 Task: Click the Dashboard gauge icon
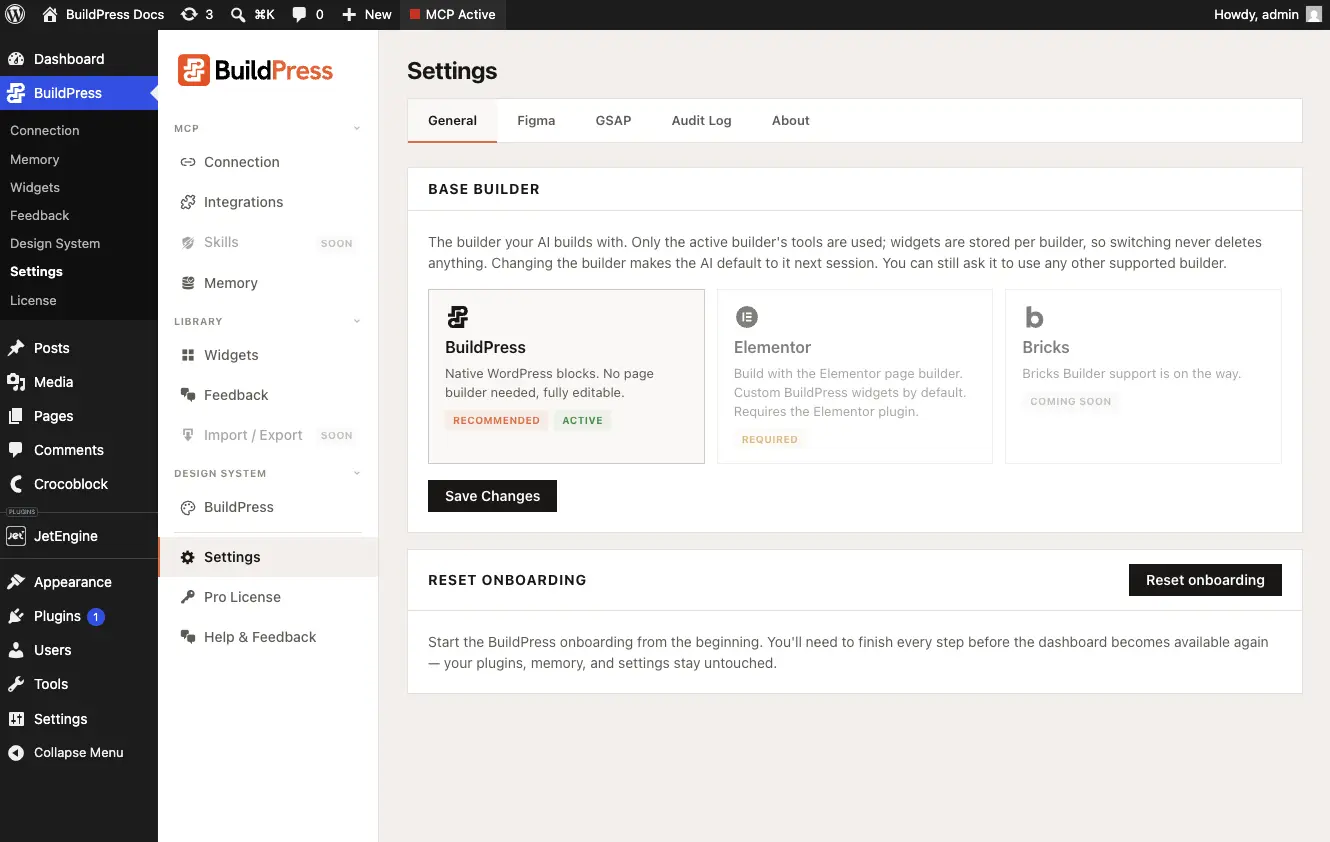pos(16,59)
